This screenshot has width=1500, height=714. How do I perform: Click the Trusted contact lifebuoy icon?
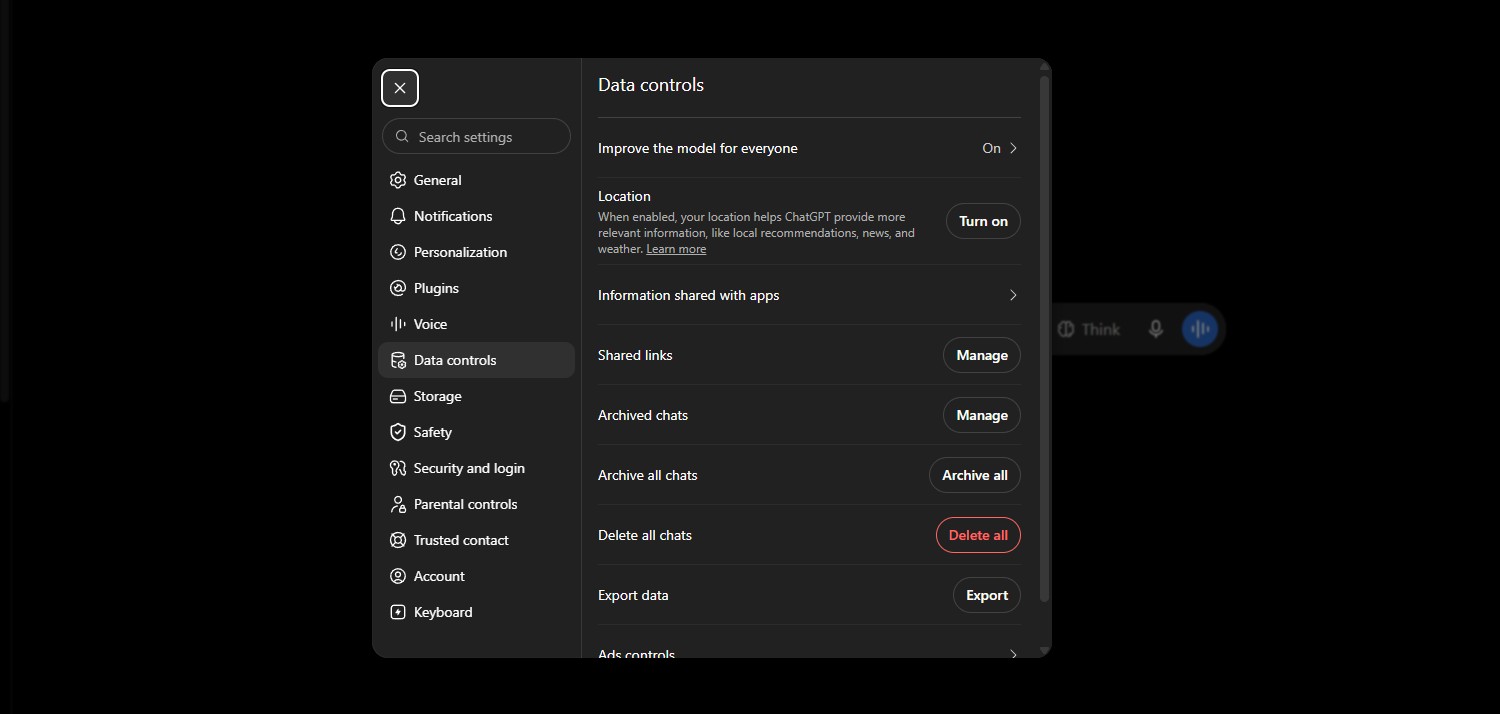click(x=398, y=540)
